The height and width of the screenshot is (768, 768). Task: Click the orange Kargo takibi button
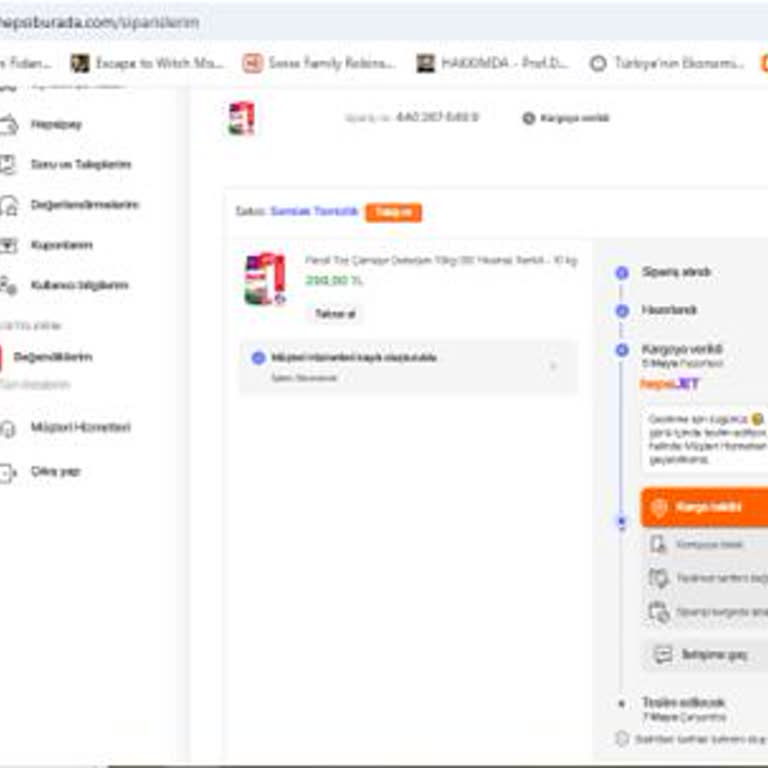click(704, 507)
